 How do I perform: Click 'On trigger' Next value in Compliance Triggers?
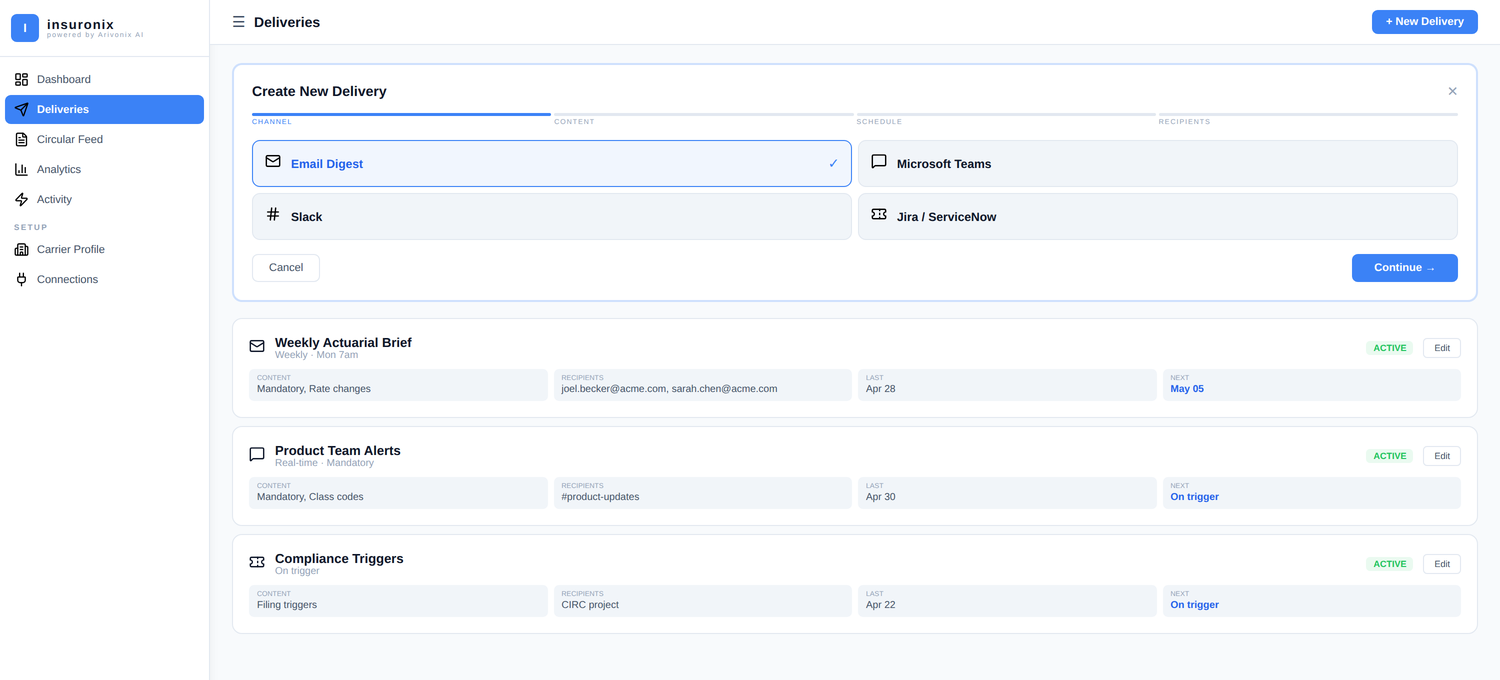1195,605
